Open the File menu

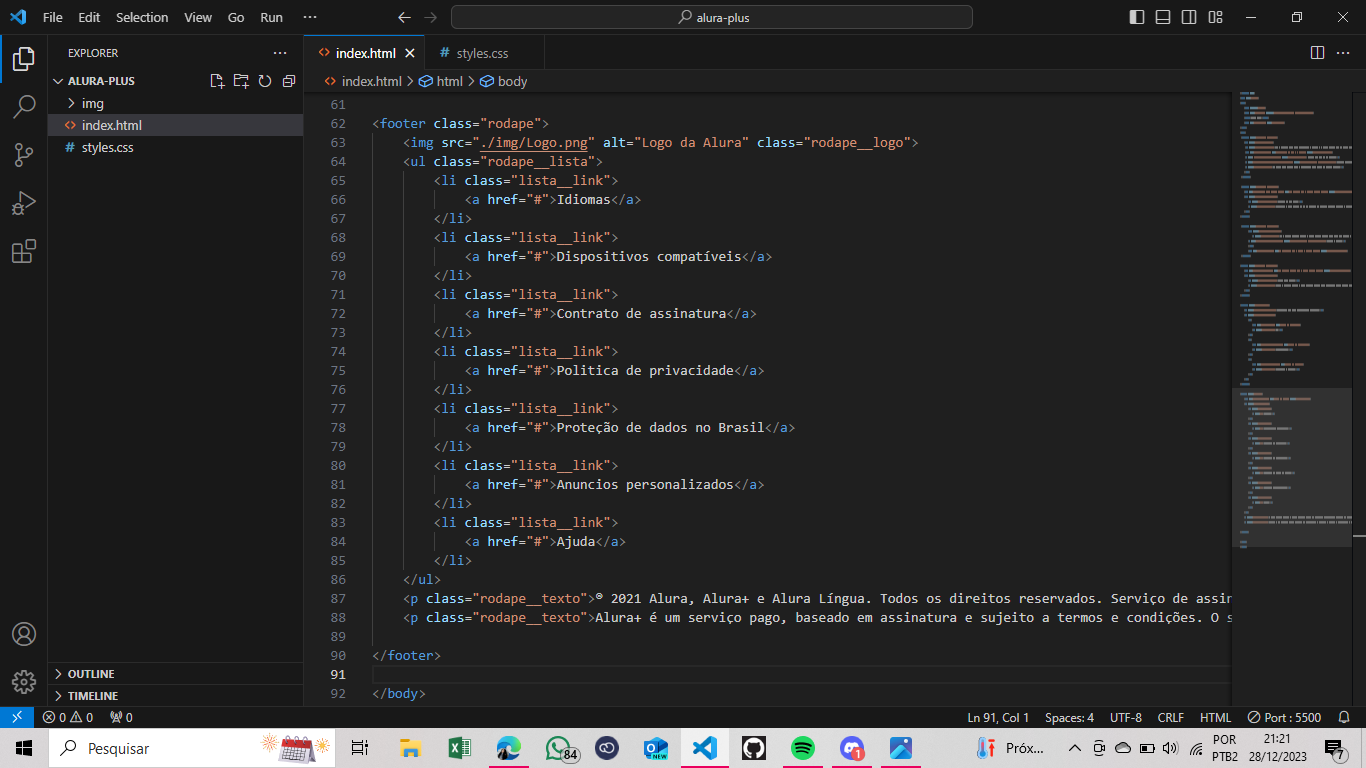(53, 17)
